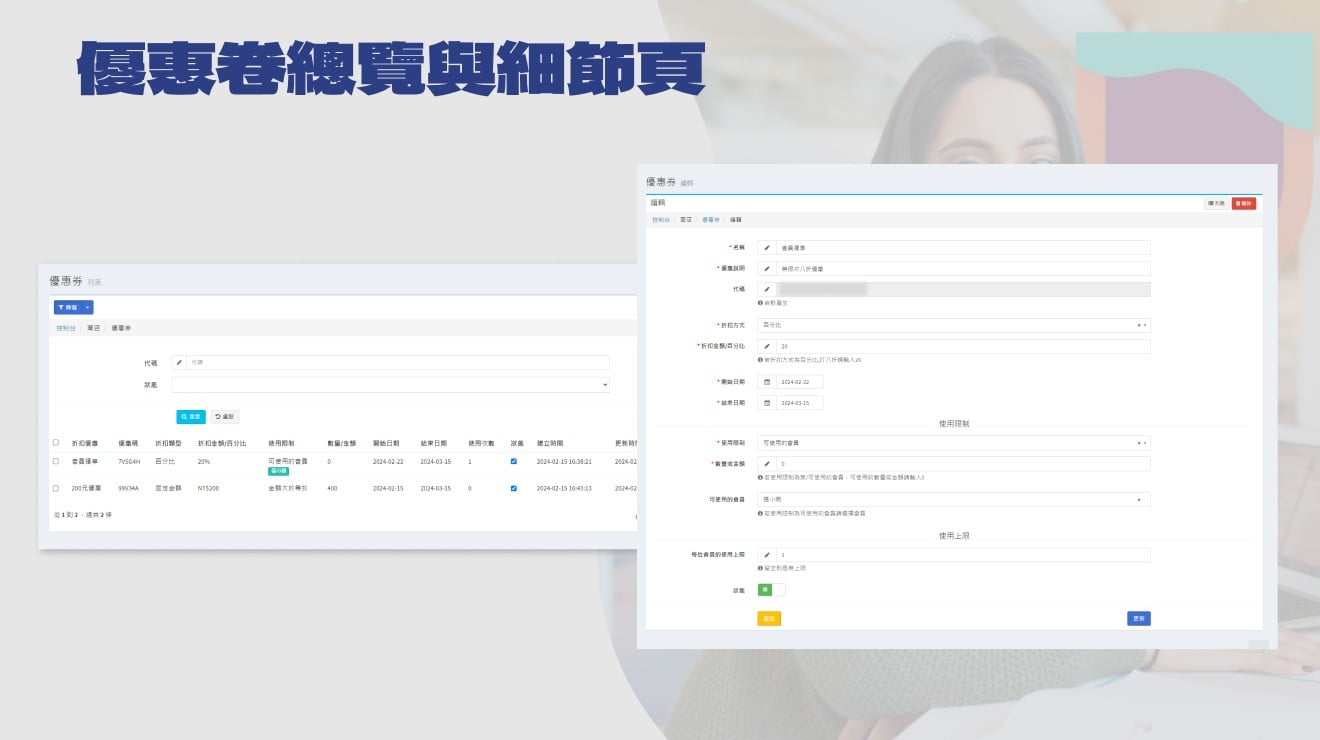Focus the start date field 2024-02-22
This screenshot has height=740, width=1320.
pyautogui.click(x=800, y=382)
